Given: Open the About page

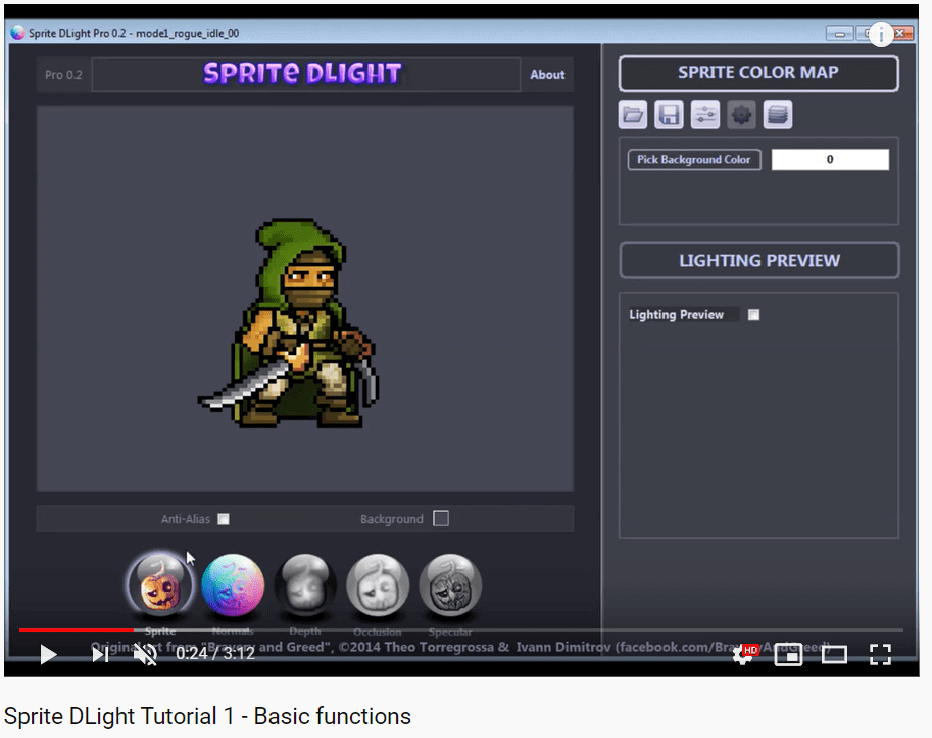Looking at the screenshot, I should (547, 75).
